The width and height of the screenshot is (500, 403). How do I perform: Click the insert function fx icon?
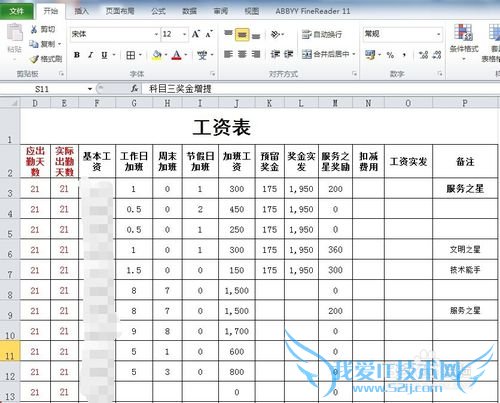(134, 89)
